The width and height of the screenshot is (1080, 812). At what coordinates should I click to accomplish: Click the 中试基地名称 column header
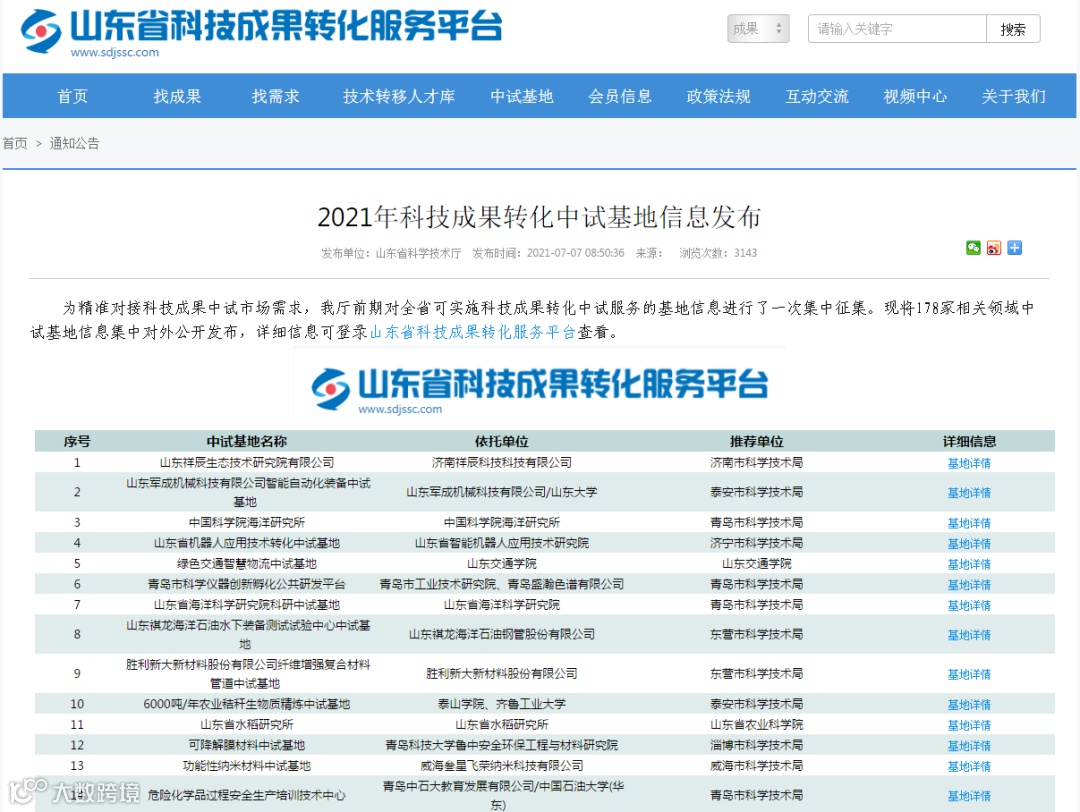point(247,441)
